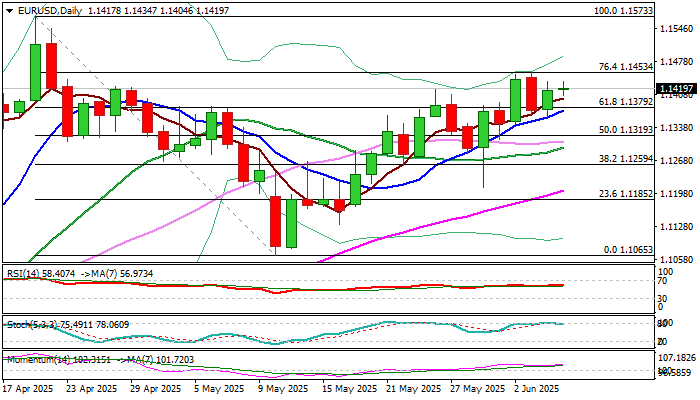Click the 2 Jun 2025 date marker
This screenshot has width=700, height=400.
point(537,389)
